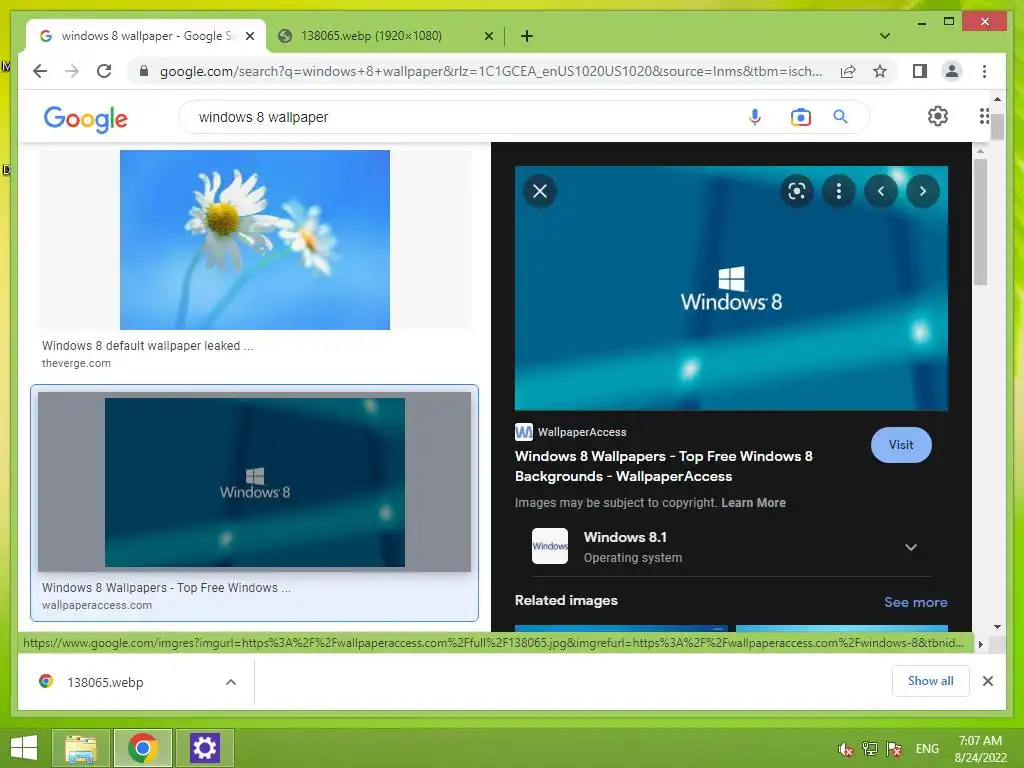Image resolution: width=1024 pixels, height=768 pixels.
Task: Click the WallpaperAccess site name
Action: click(581, 432)
